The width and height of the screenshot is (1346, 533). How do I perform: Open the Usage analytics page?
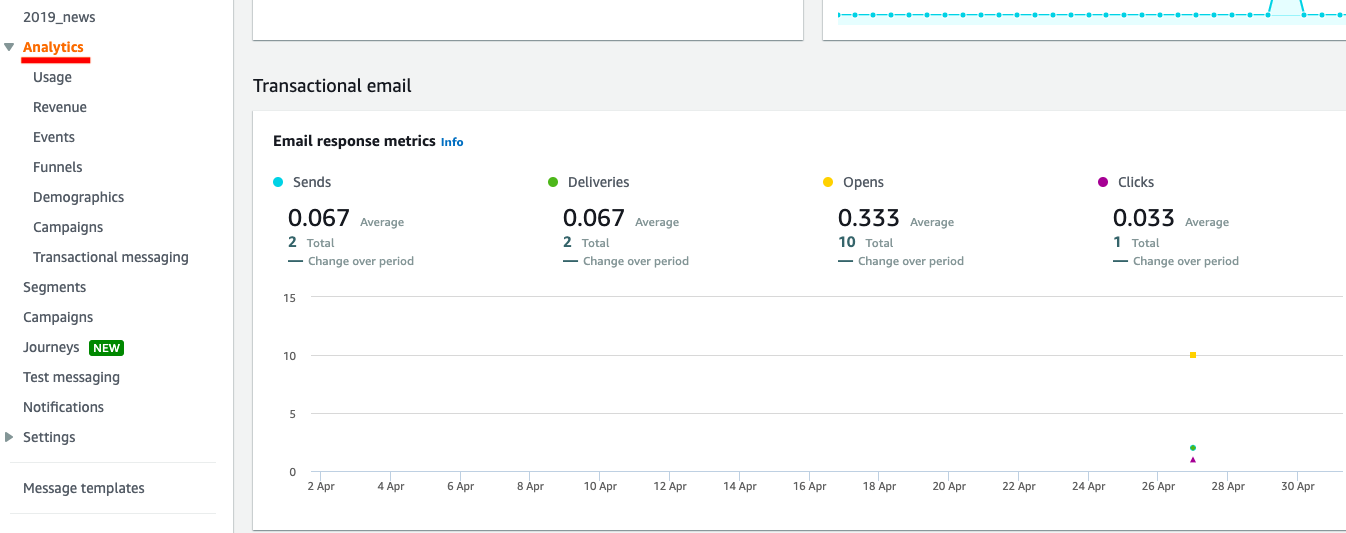52,77
